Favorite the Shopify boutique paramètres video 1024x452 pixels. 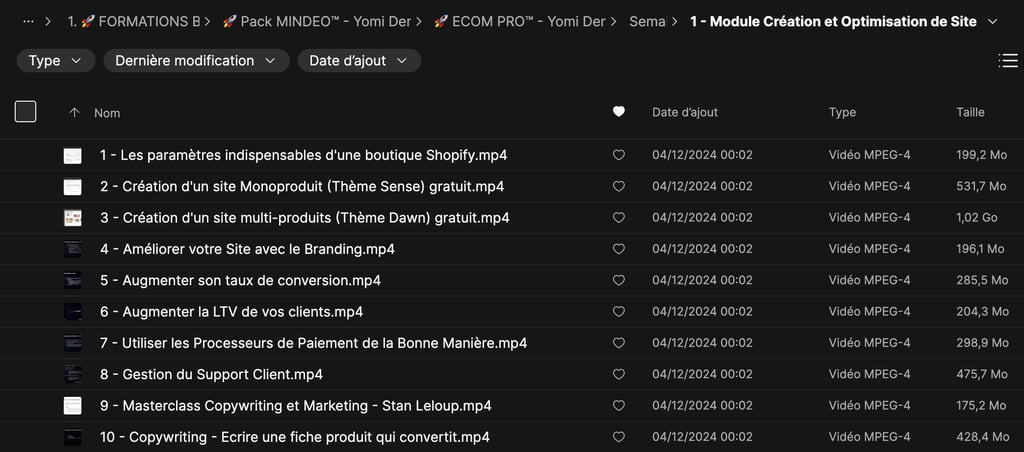tap(618, 155)
